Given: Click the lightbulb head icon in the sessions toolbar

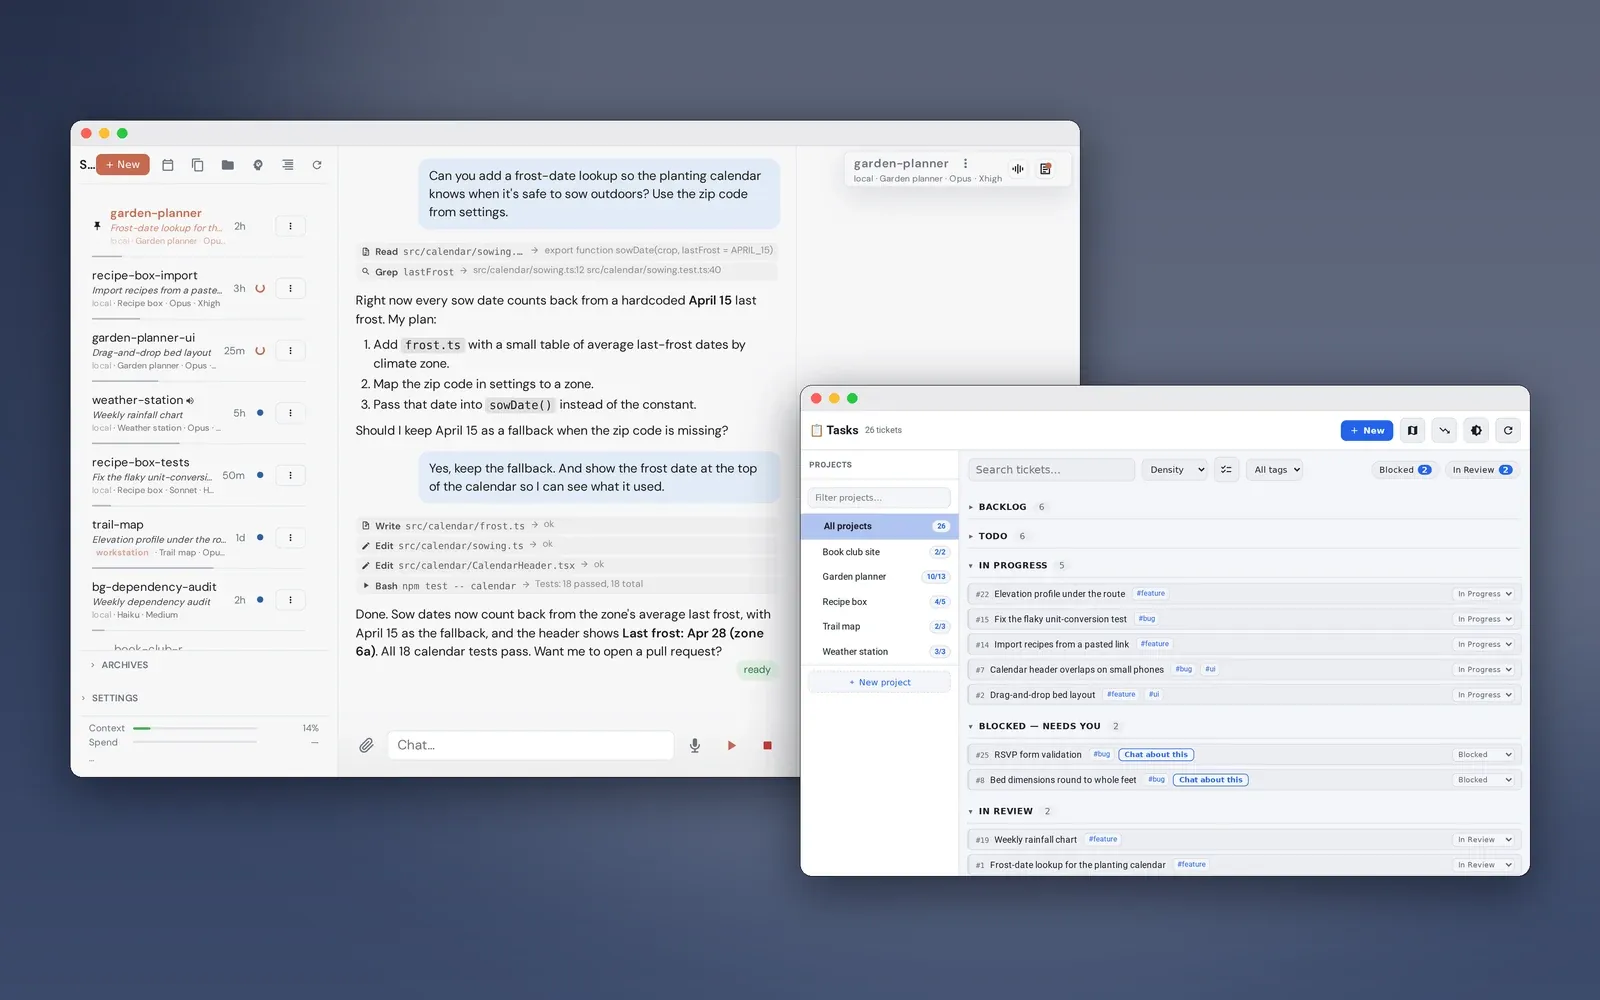Looking at the screenshot, I should tap(258, 165).
